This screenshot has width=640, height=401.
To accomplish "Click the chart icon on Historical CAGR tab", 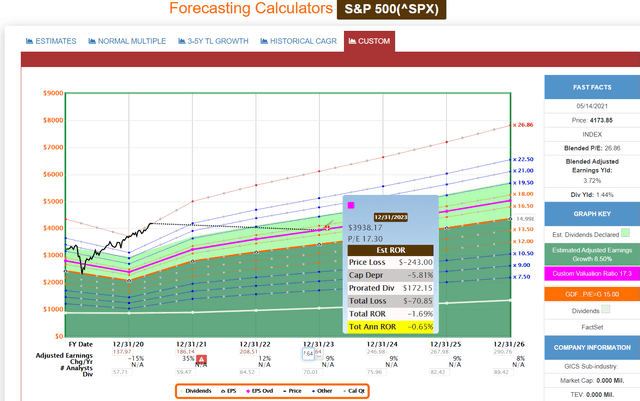I will tap(264, 41).
